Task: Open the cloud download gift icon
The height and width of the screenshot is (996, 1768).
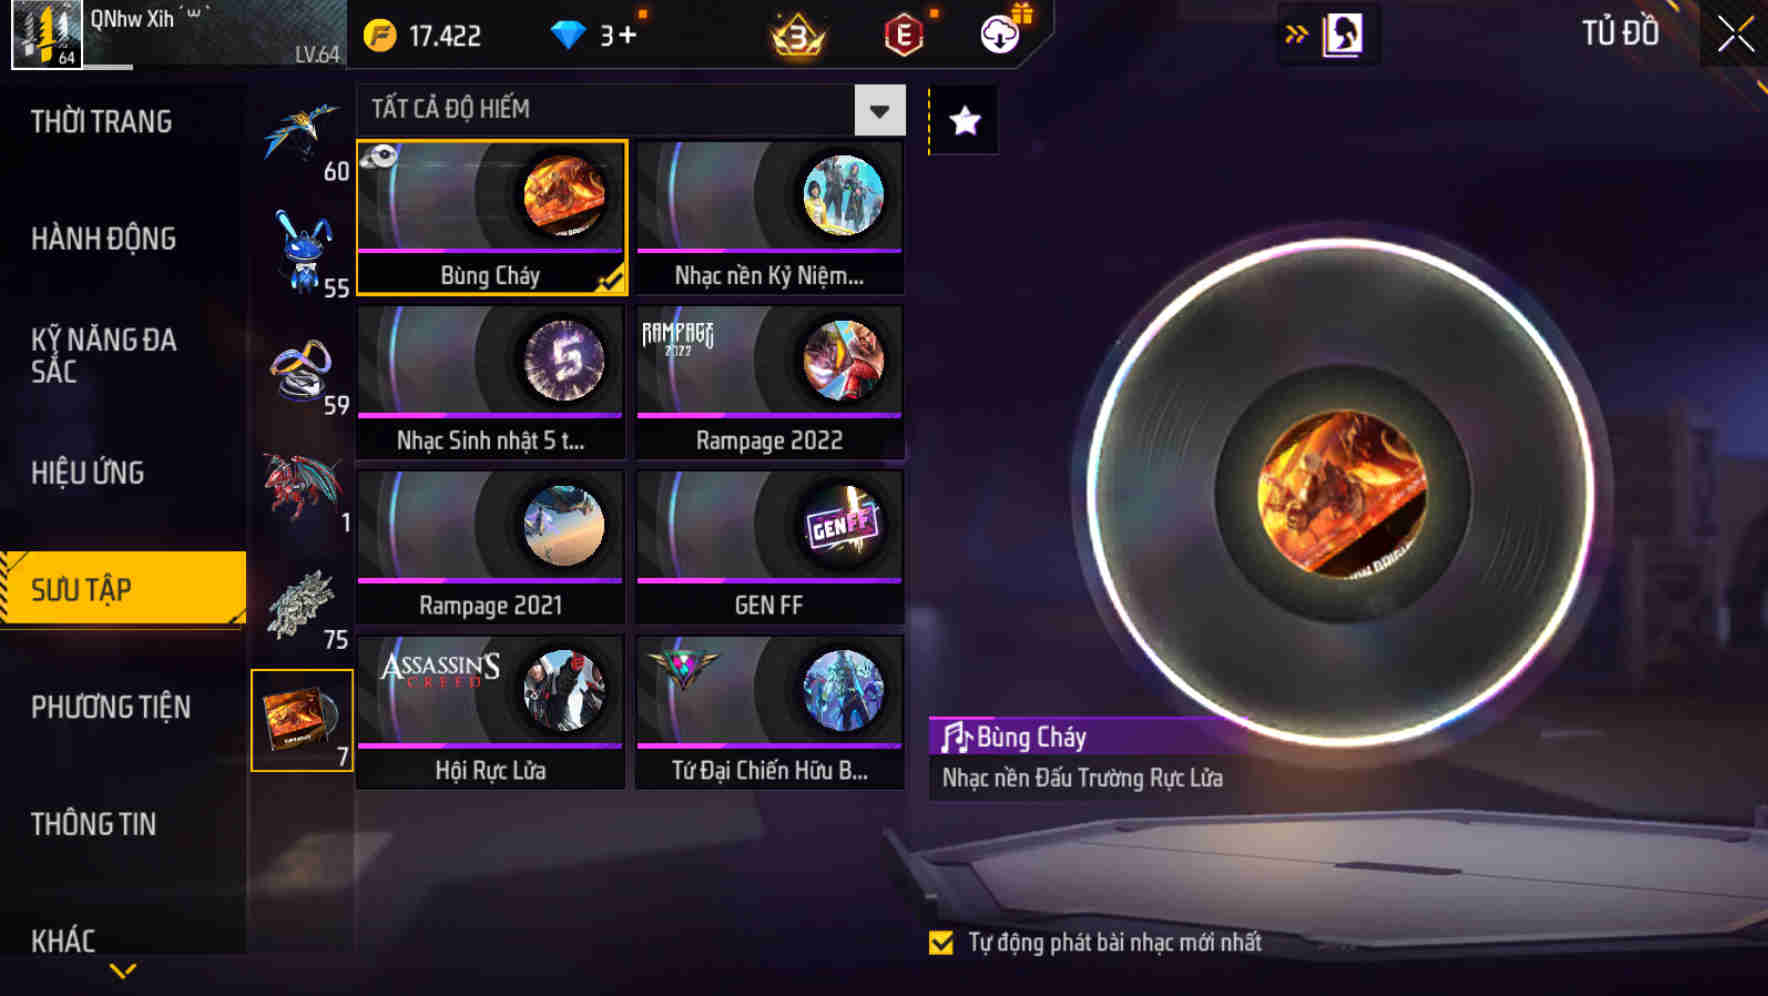Action: pyautogui.click(x=999, y=35)
